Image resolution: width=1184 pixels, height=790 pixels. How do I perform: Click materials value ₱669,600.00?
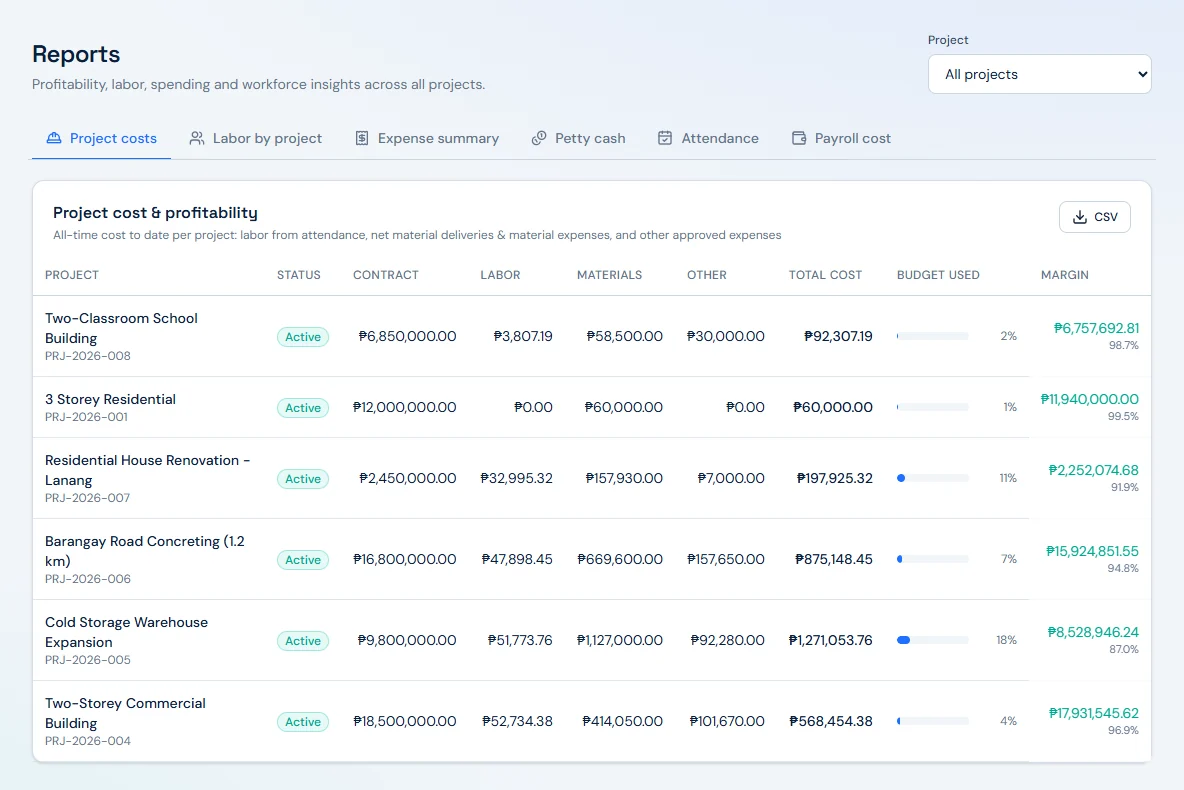tap(620, 559)
